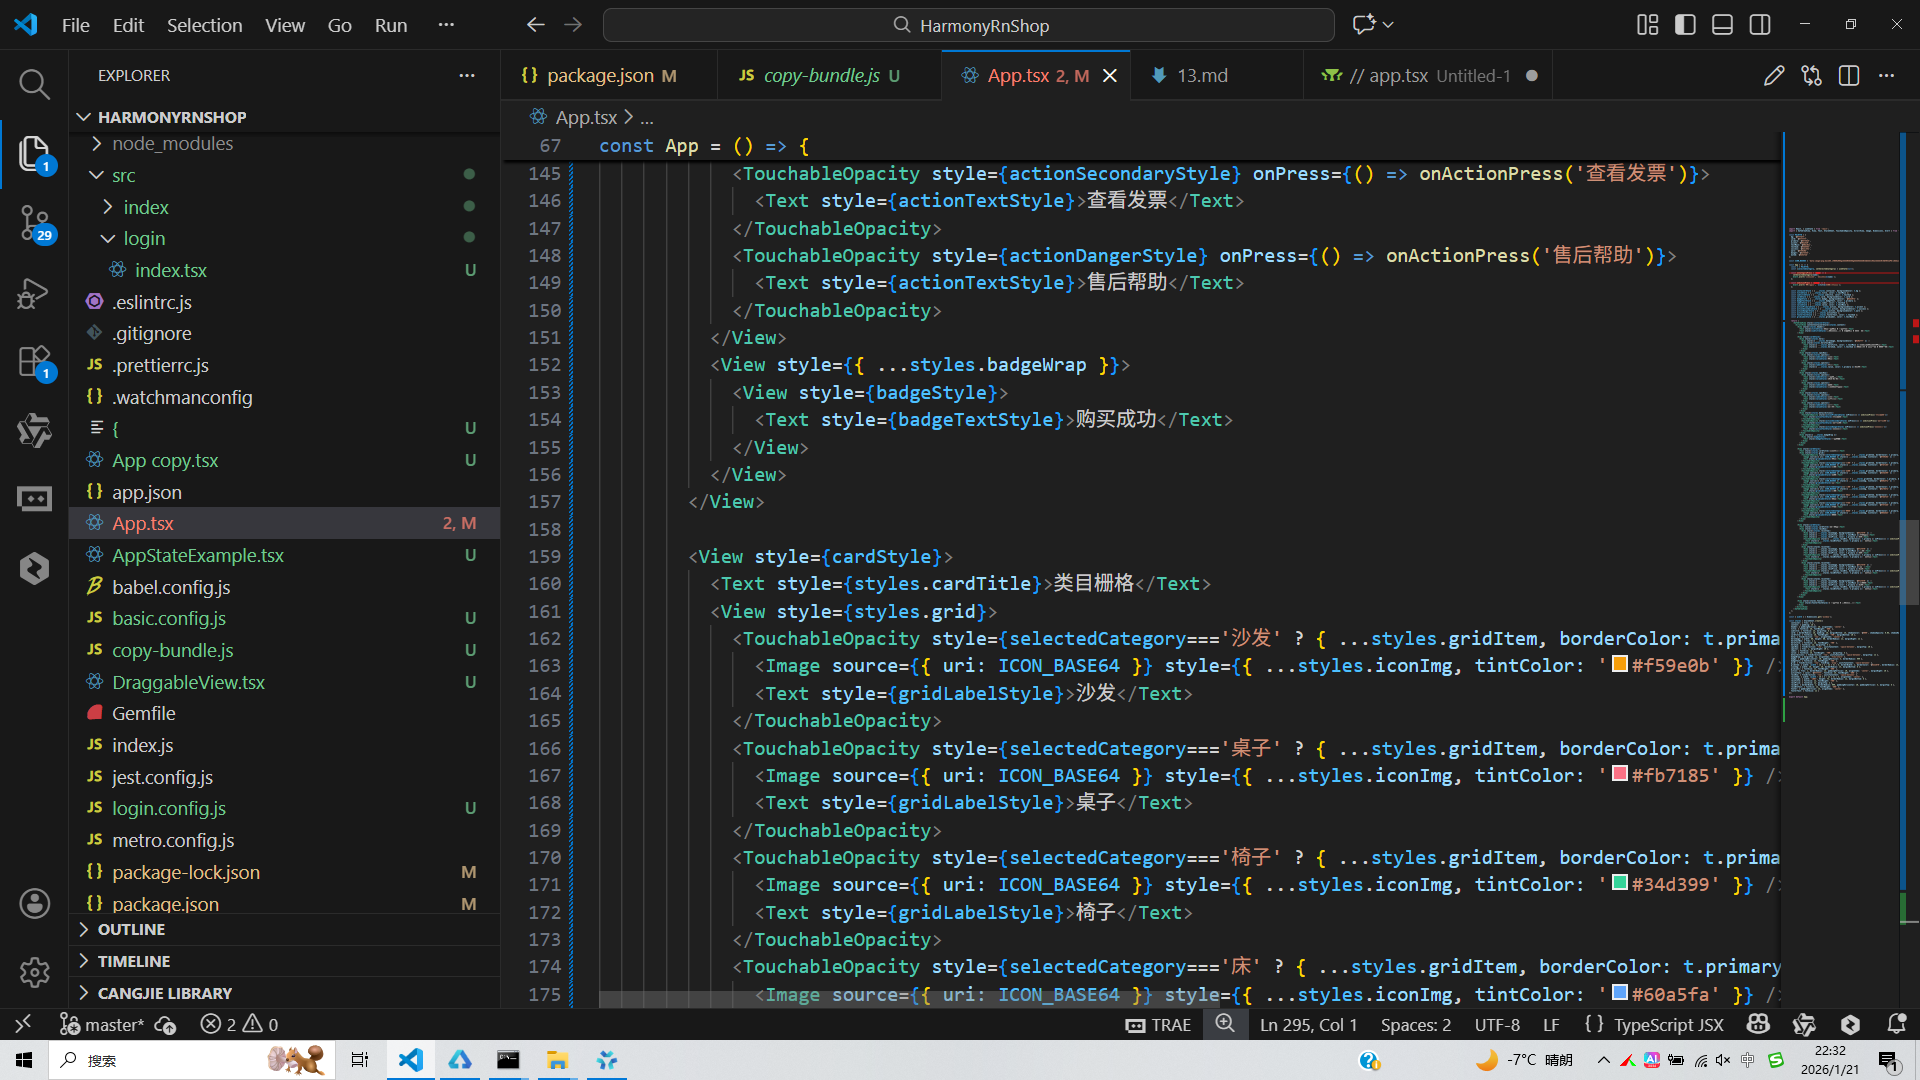Click the HarmonyRnShop command center search box

[x=968, y=25]
